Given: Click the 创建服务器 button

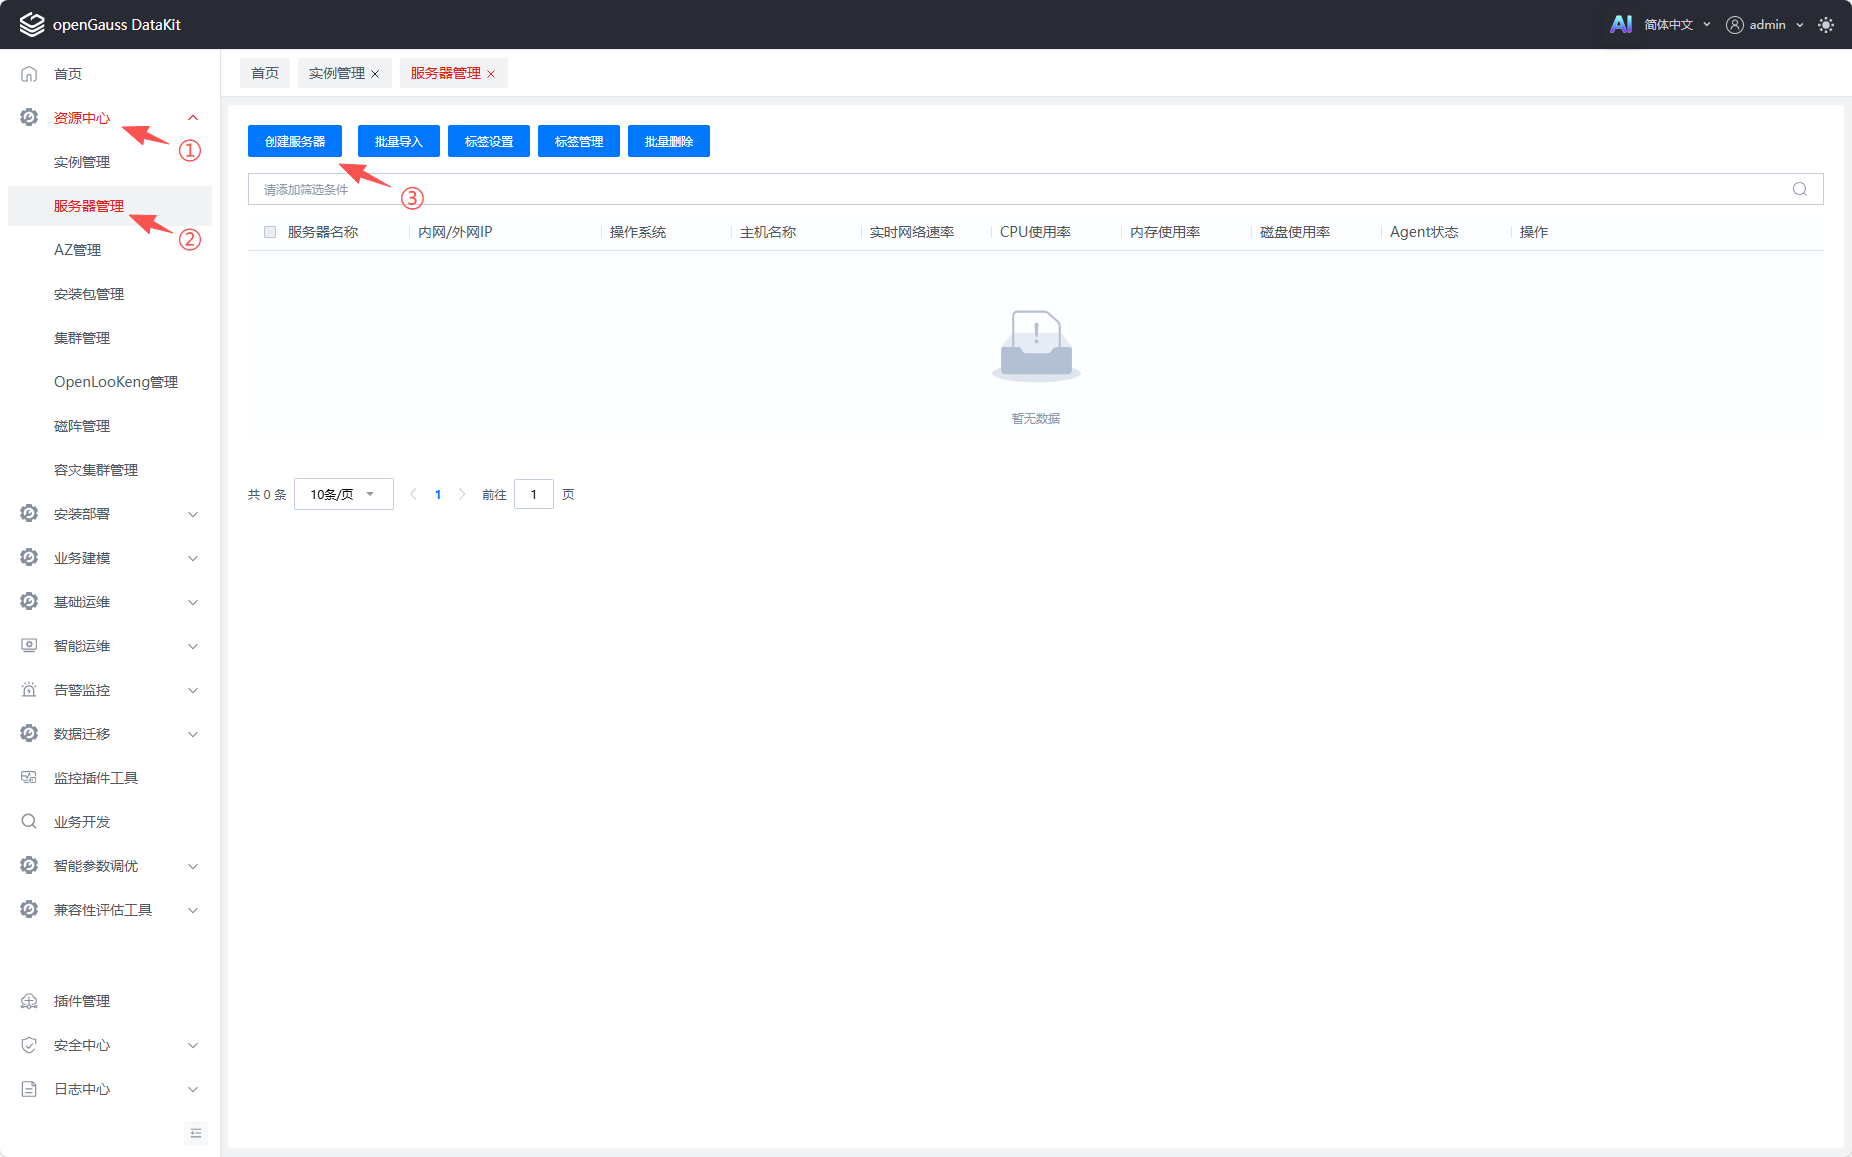Looking at the screenshot, I should (294, 140).
